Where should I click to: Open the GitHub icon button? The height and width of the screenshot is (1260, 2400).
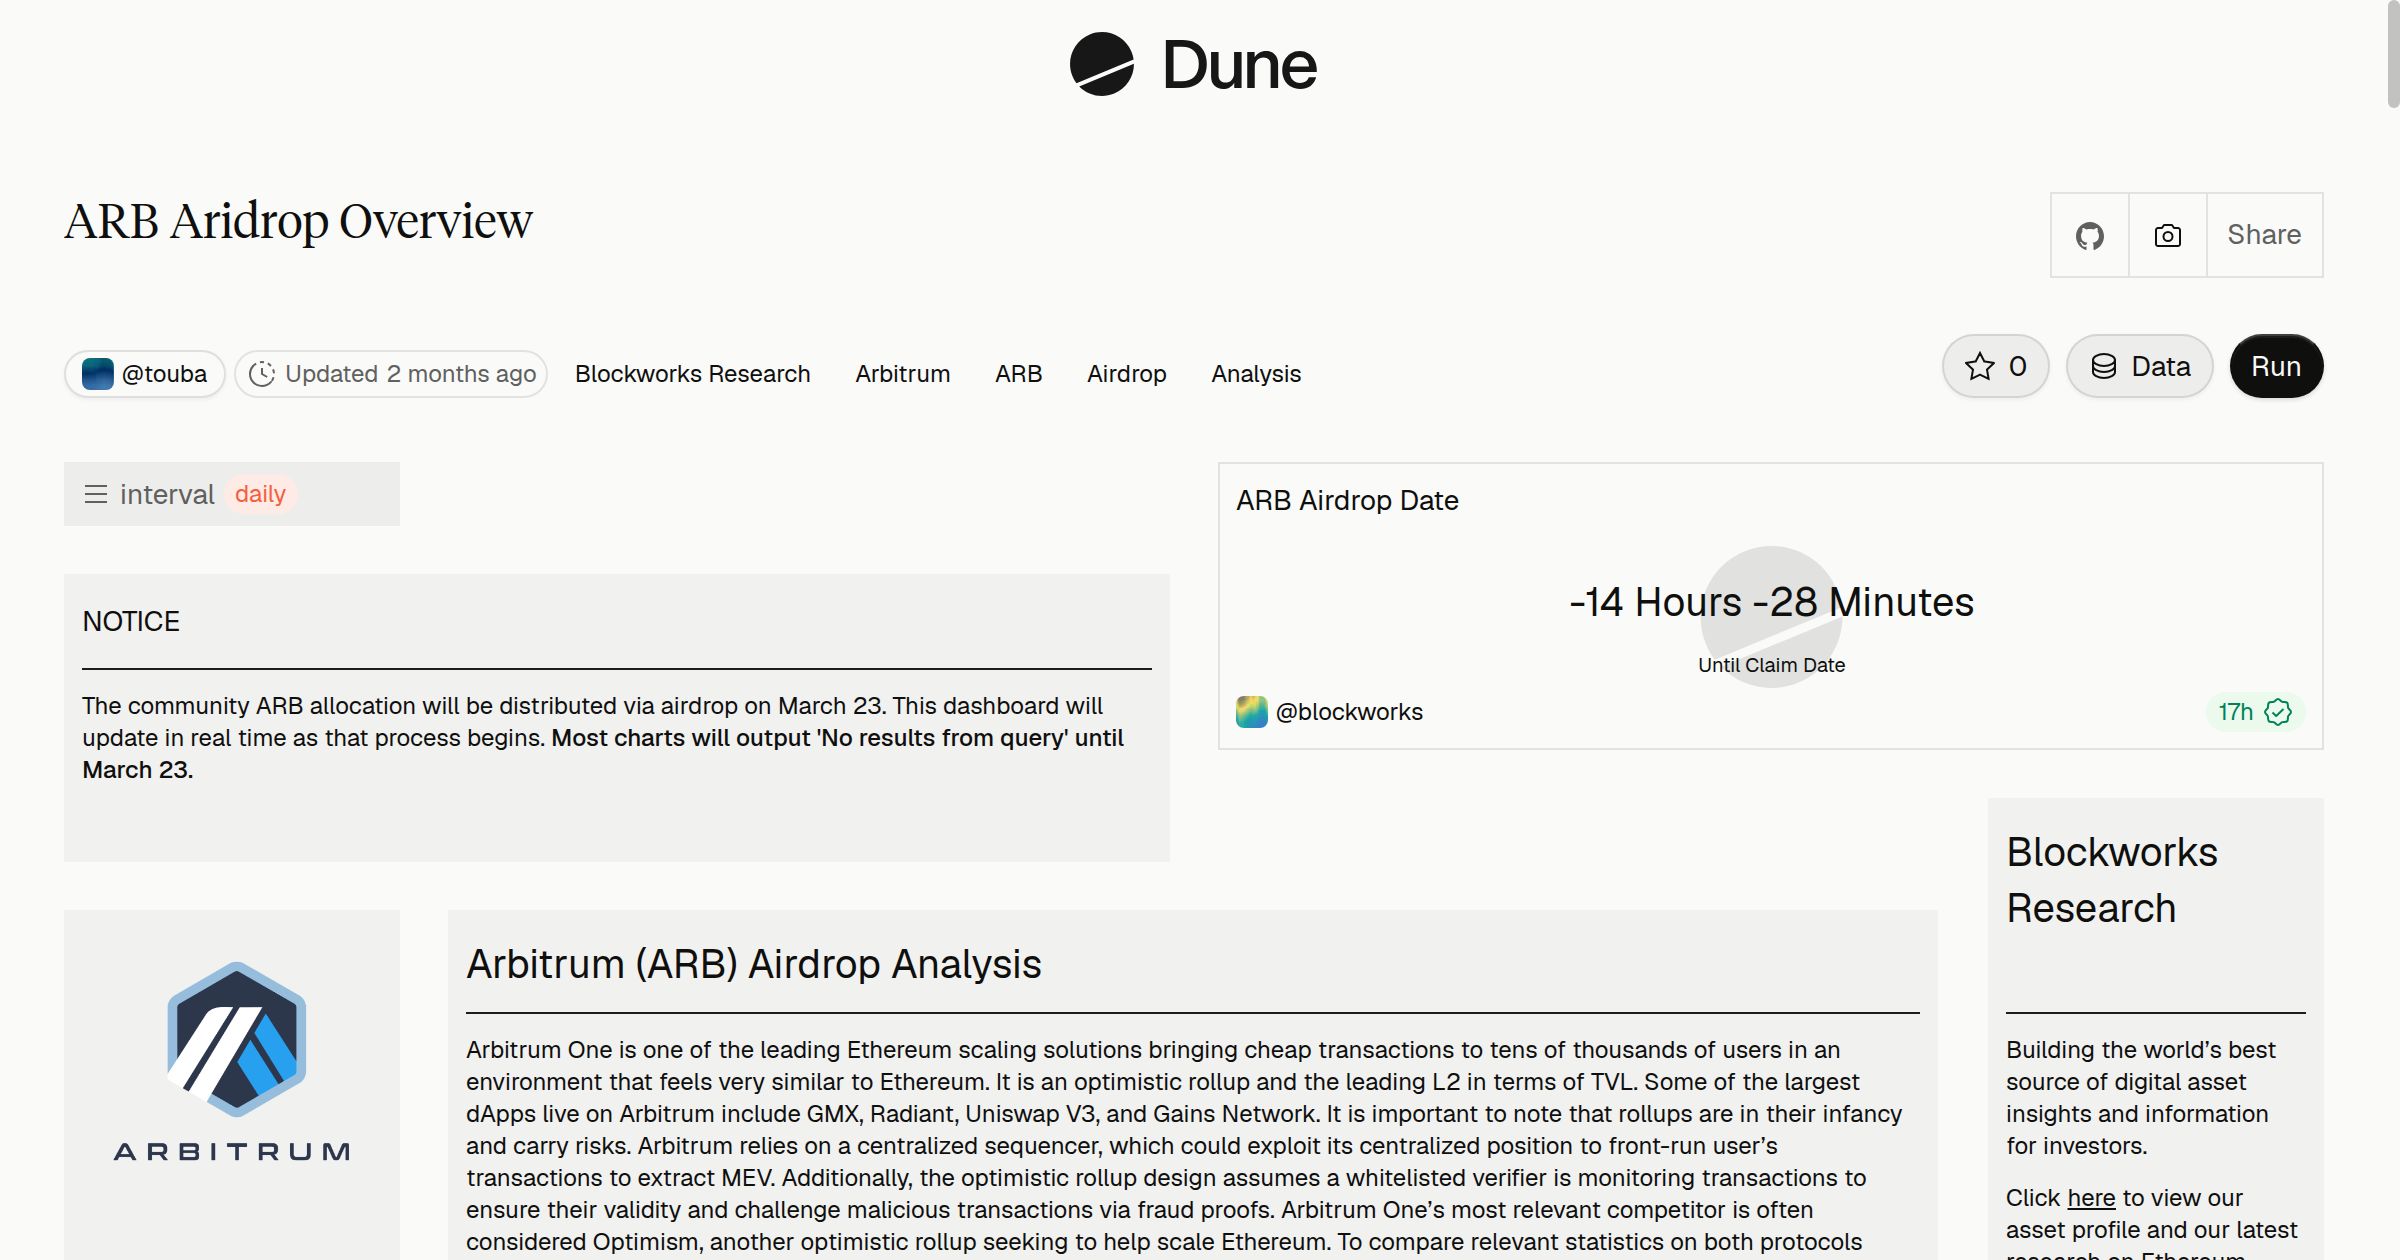(2090, 235)
